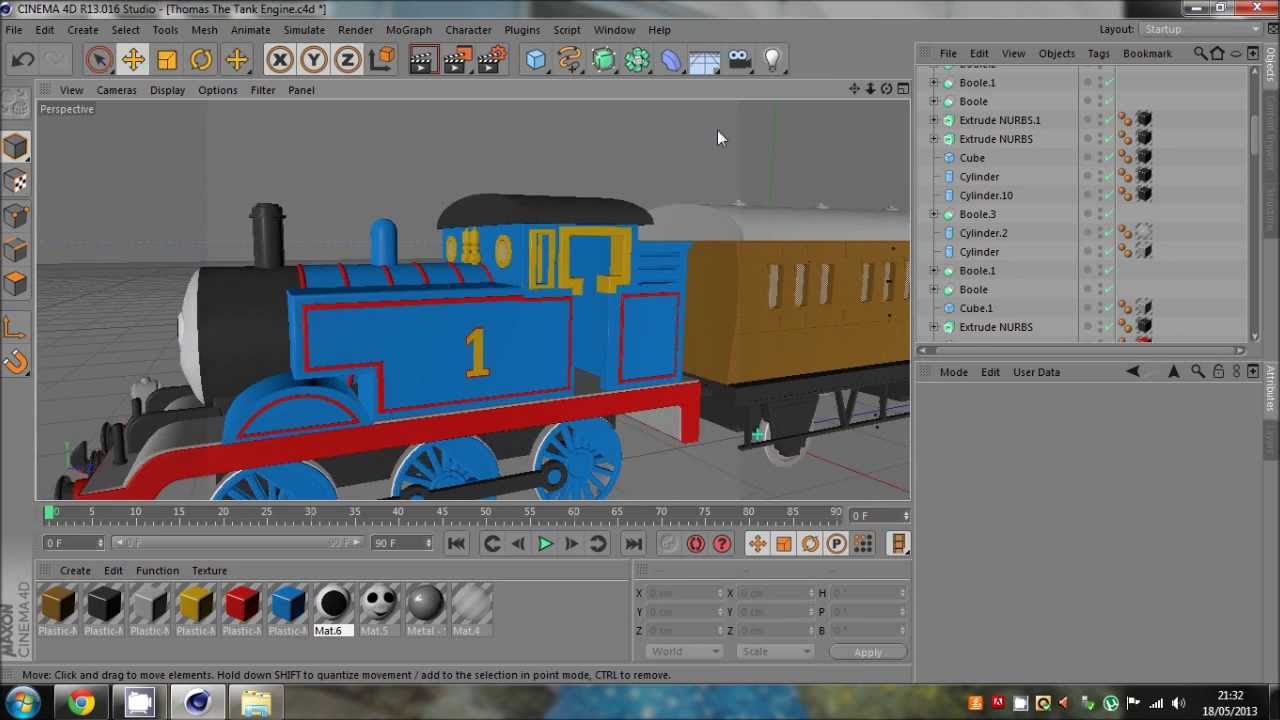
Task: Select the Texture mode checkerboard icon
Action: (x=15, y=181)
